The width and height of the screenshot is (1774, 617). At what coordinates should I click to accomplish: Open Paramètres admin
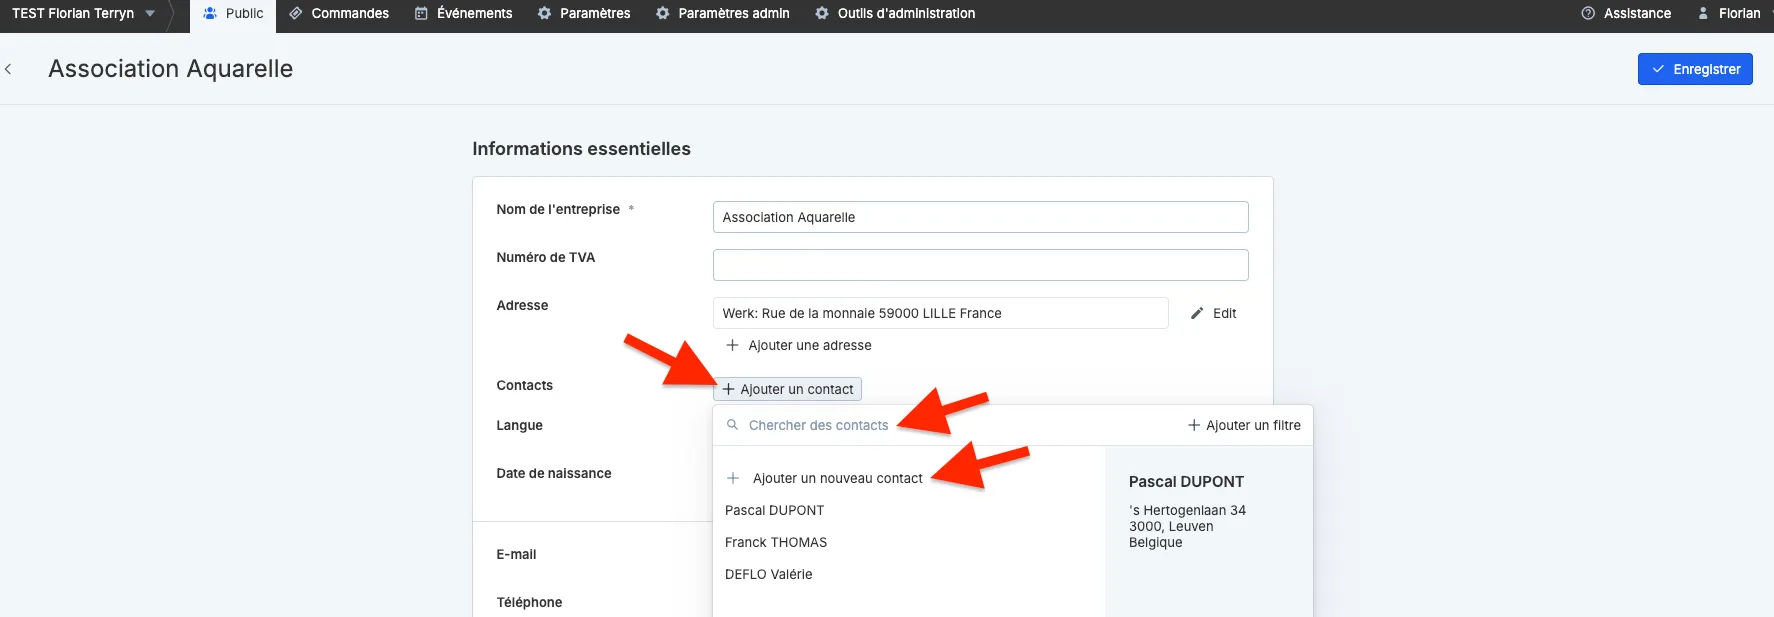pyautogui.click(x=723, y=13)
